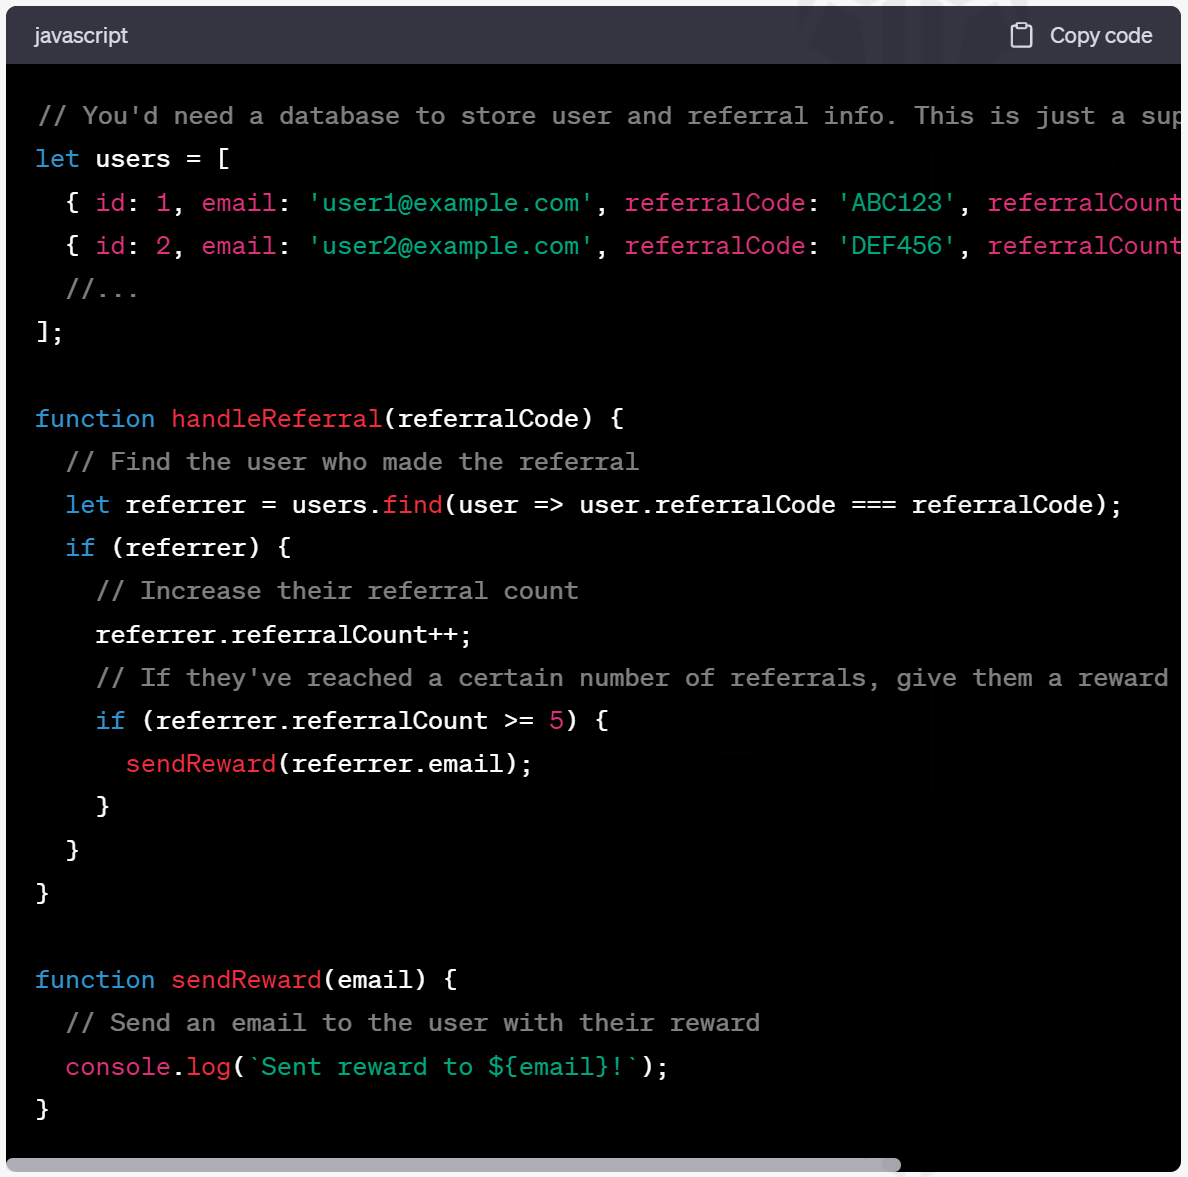1188x1177 pixels.
Task: Click the 'Find the user who made the referral' comment
Action: point(352,462)
